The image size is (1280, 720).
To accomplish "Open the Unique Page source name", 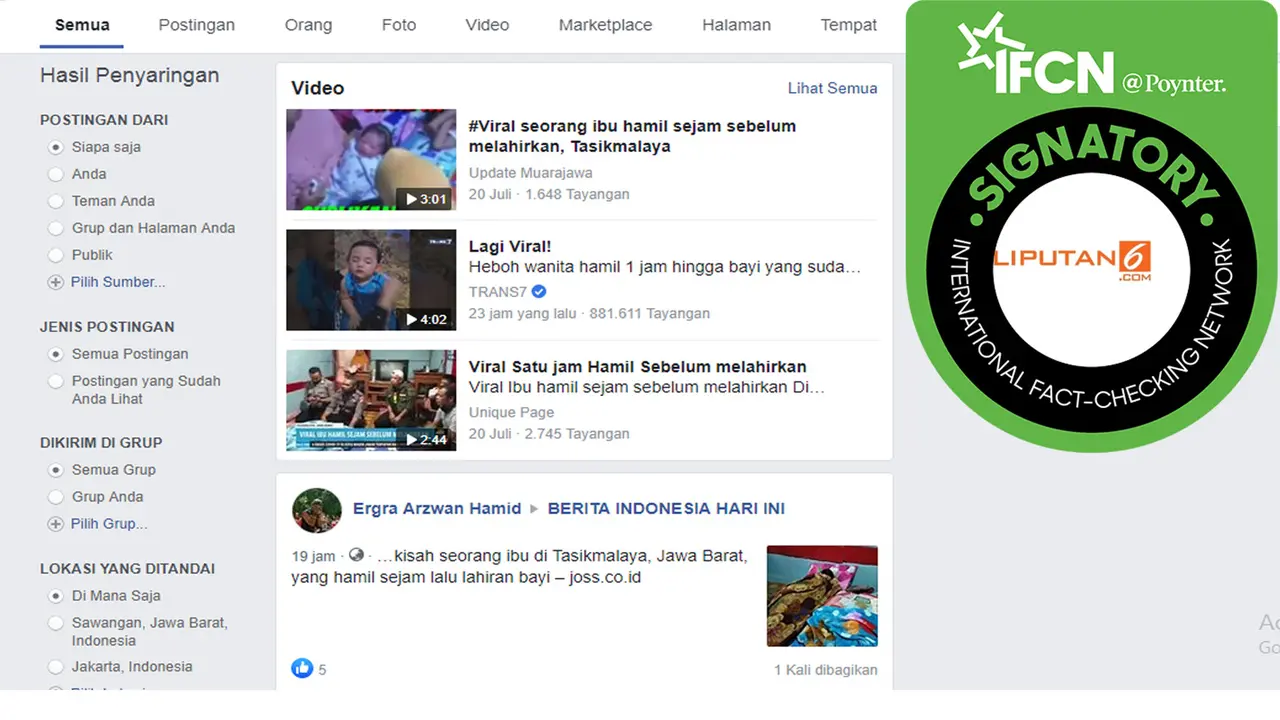I will [511, 412].
